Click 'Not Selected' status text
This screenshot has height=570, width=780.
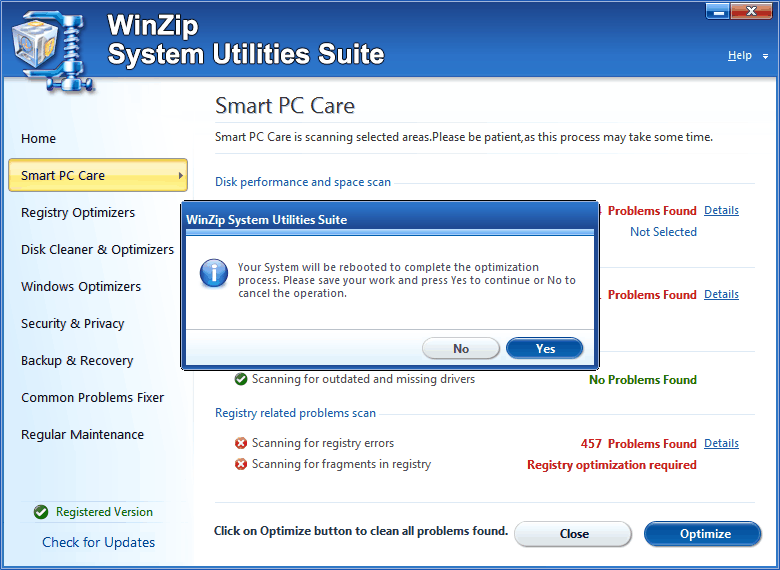click(663, 232)
